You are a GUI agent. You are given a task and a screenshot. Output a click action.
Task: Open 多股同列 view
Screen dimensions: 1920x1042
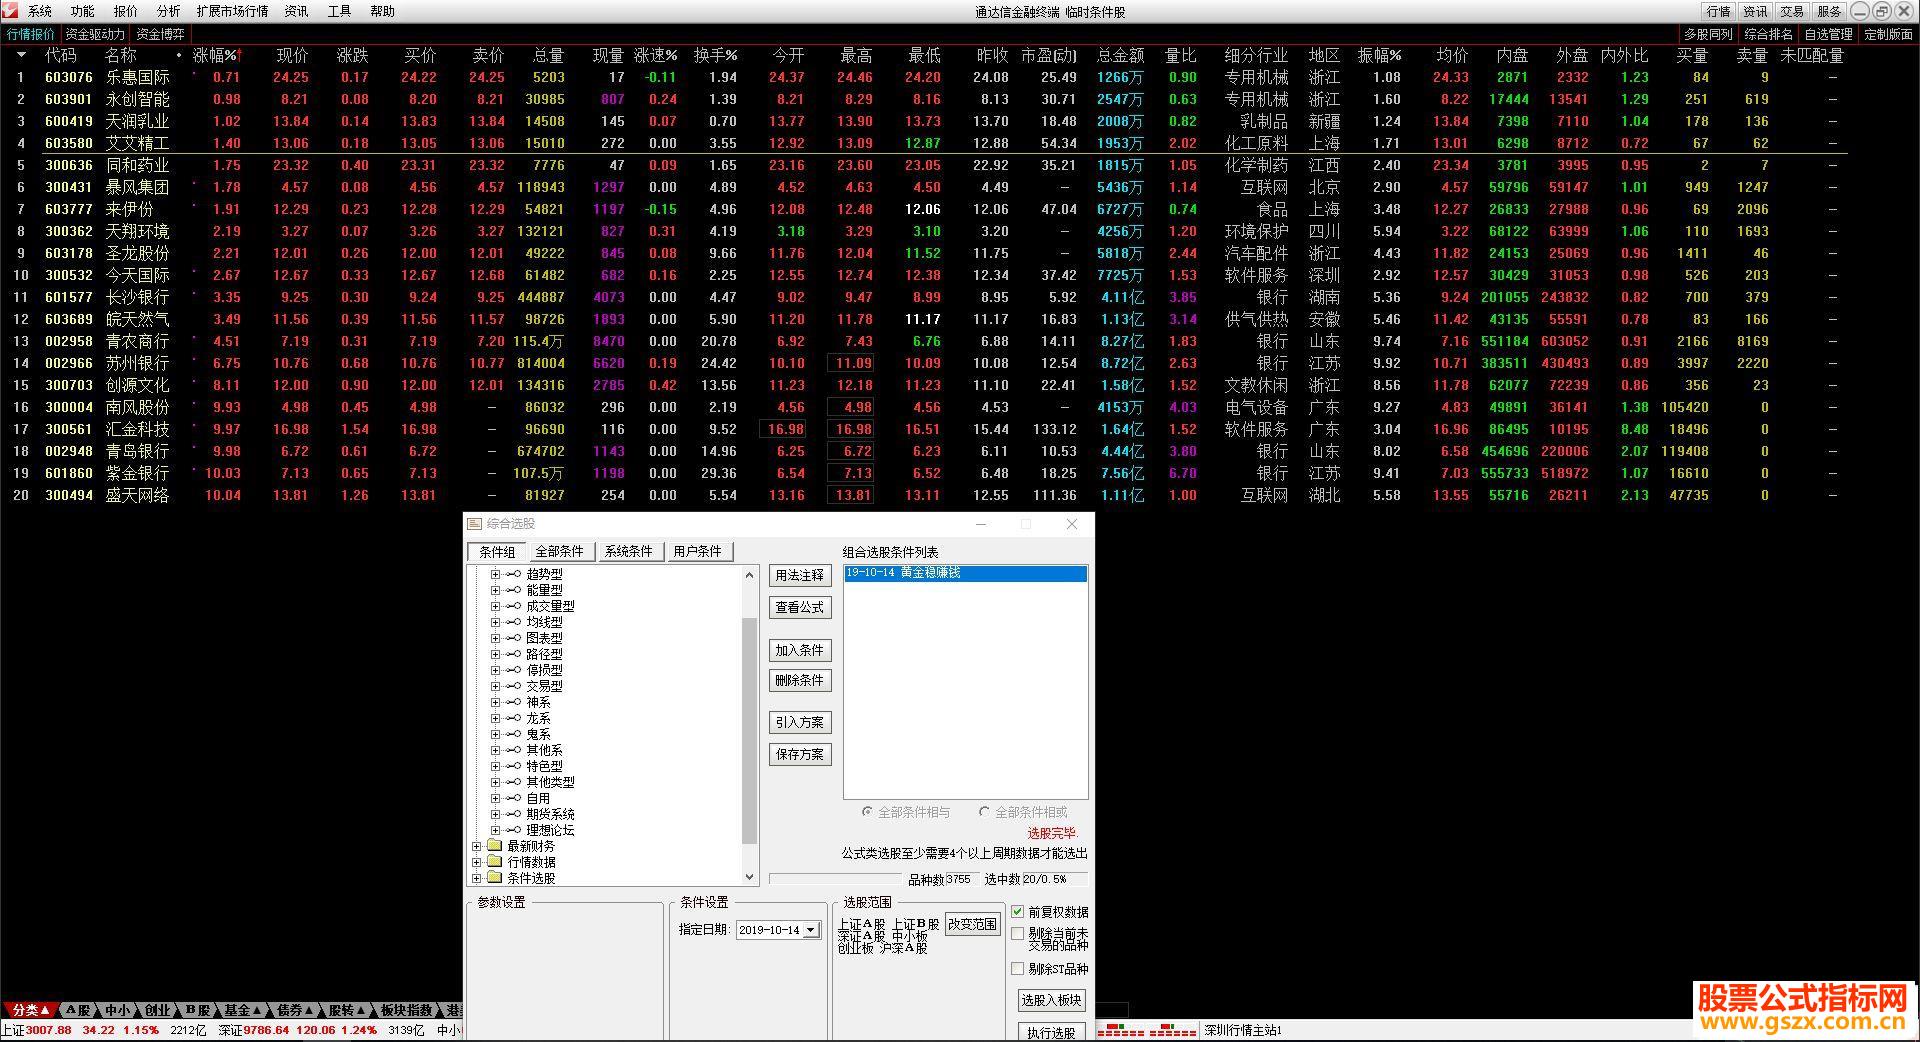(x=1709, y=34)
